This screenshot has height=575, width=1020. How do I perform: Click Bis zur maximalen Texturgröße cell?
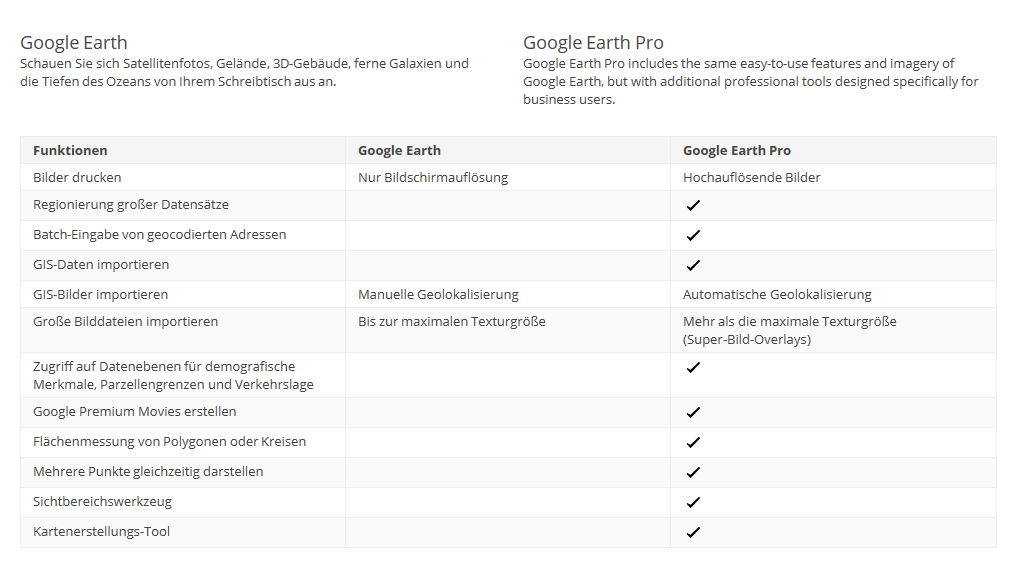click(451, 321)
